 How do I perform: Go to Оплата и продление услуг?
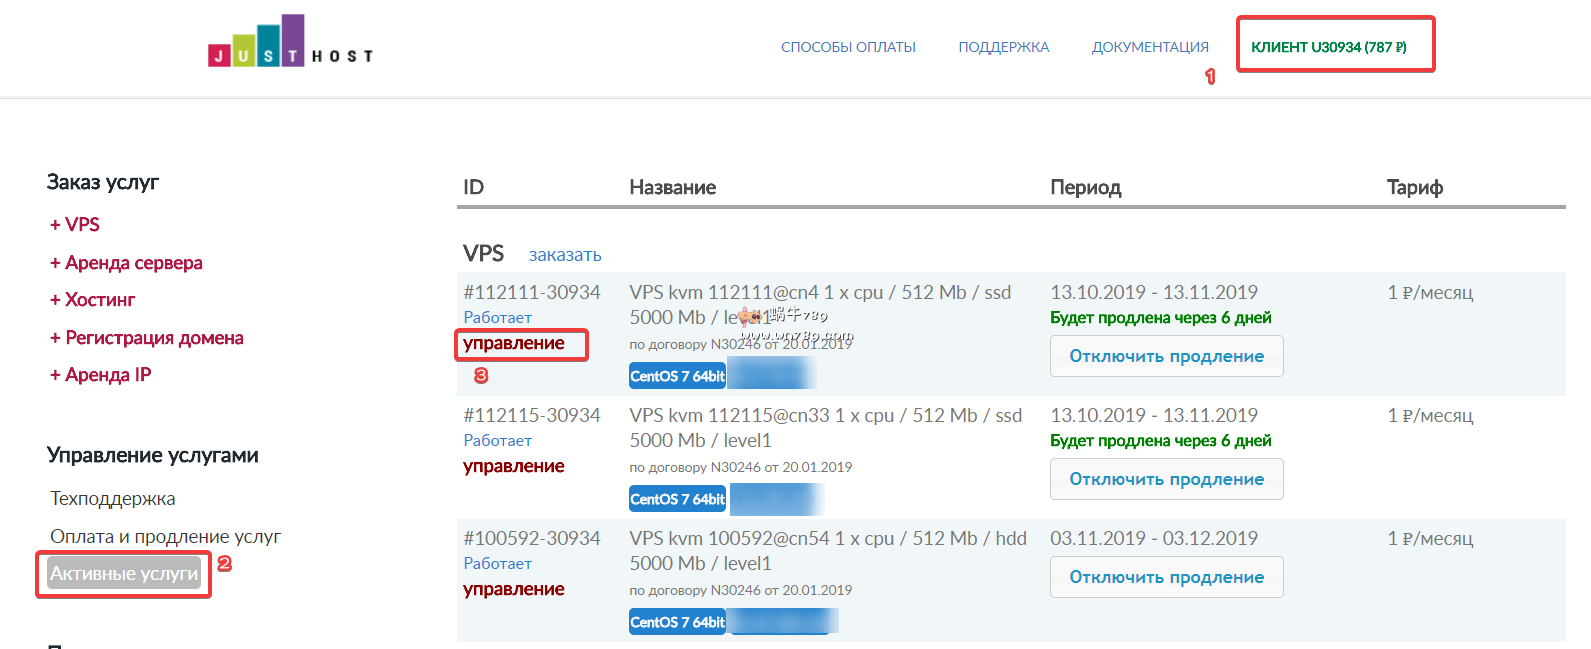[x=165, y=537]
